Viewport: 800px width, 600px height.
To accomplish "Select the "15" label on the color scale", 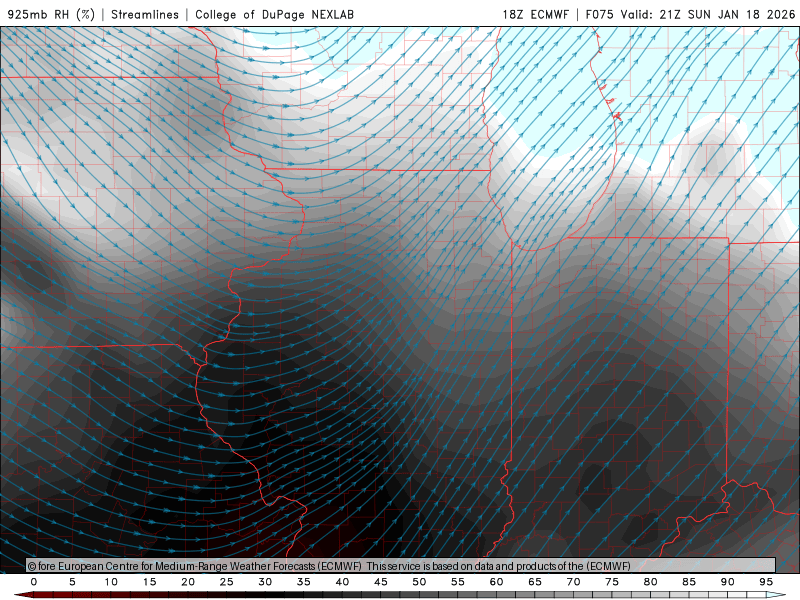I will coord(149,582).
